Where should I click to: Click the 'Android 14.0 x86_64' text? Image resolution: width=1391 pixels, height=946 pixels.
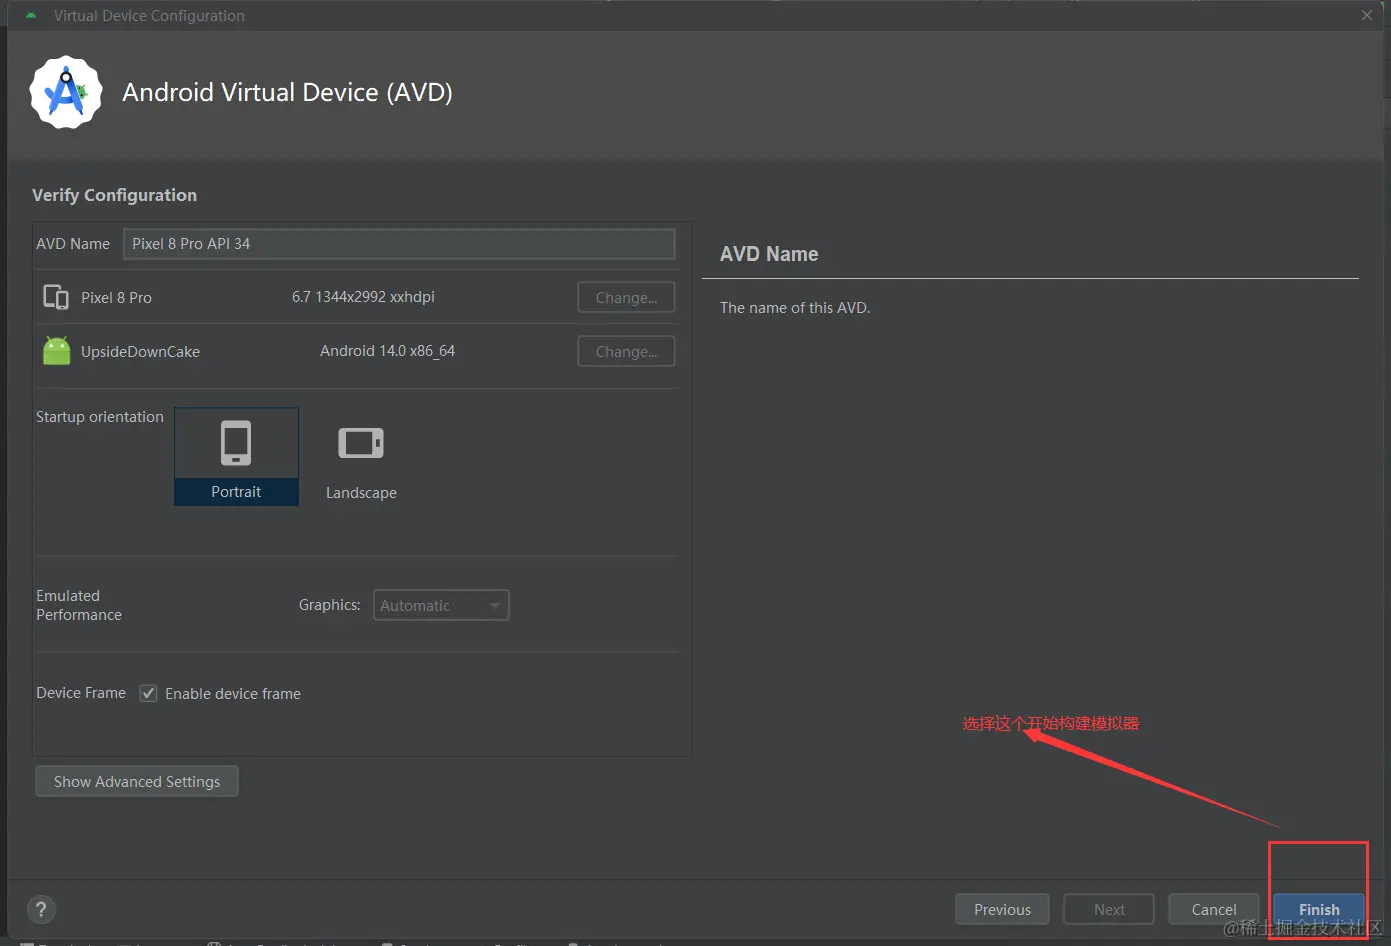click(387, 351)
